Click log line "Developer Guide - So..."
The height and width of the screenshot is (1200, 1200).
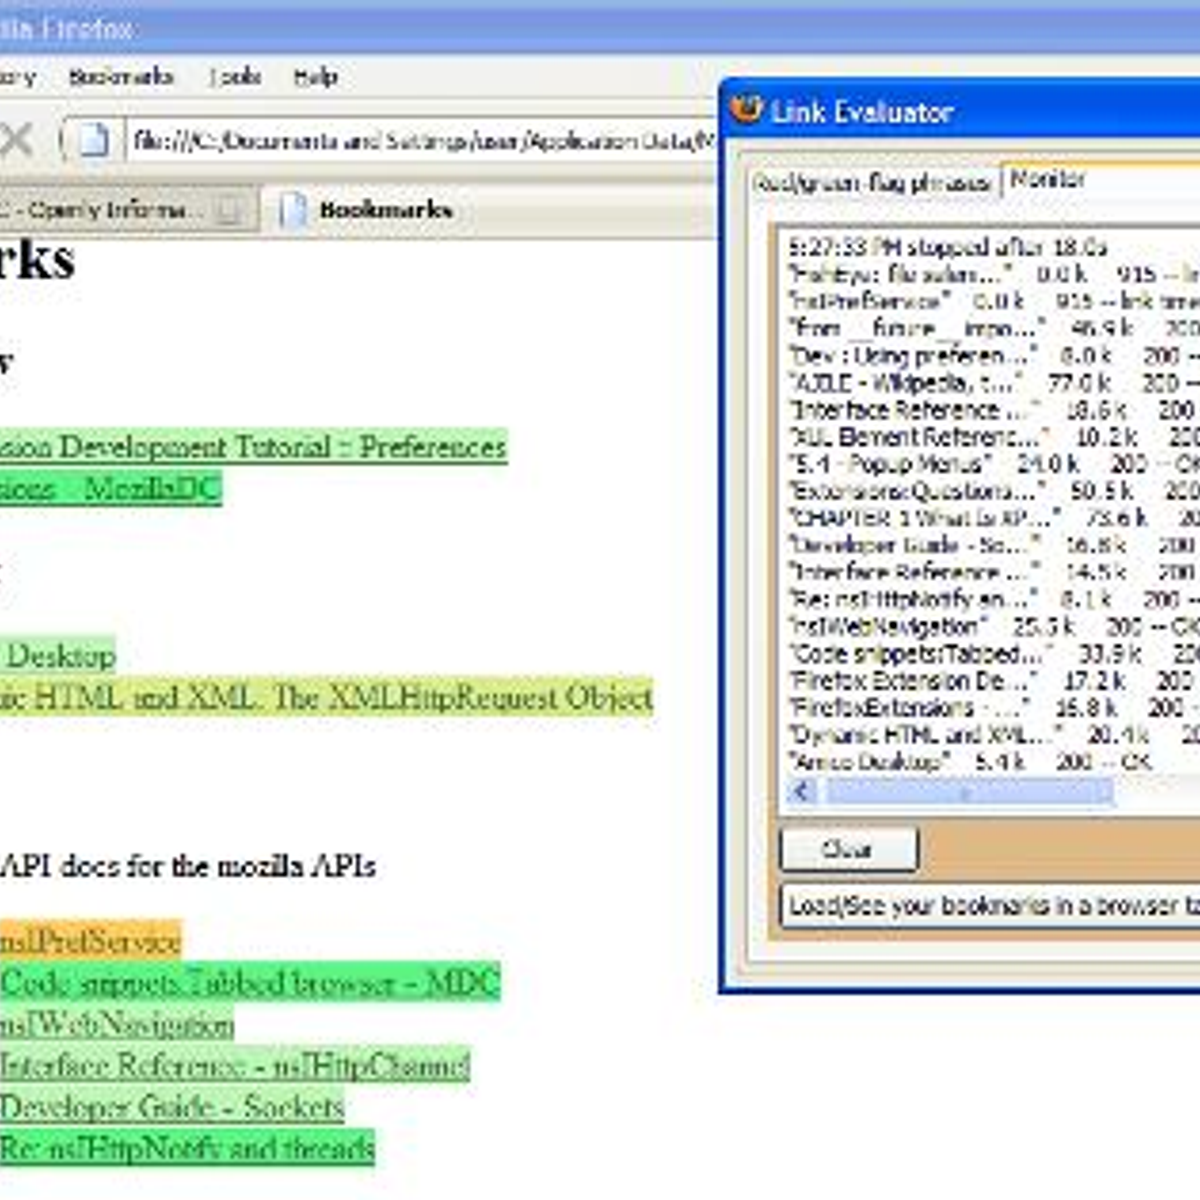click(993, 545)
